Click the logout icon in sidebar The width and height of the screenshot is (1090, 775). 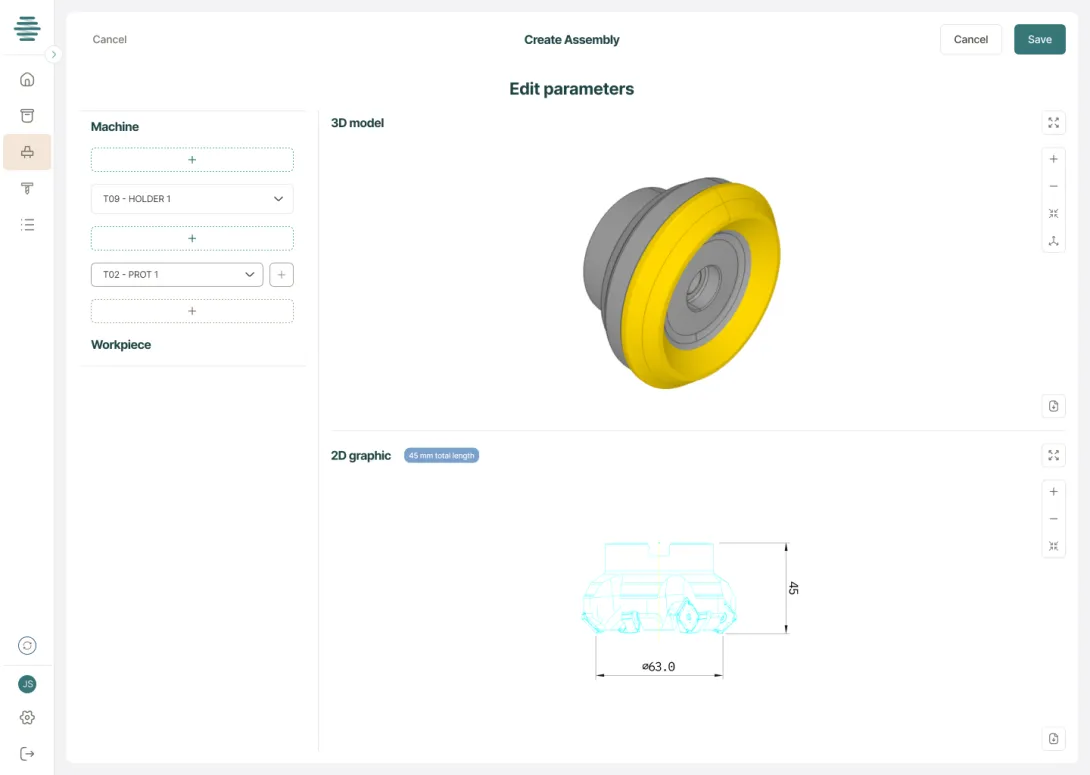coord(27,753)
